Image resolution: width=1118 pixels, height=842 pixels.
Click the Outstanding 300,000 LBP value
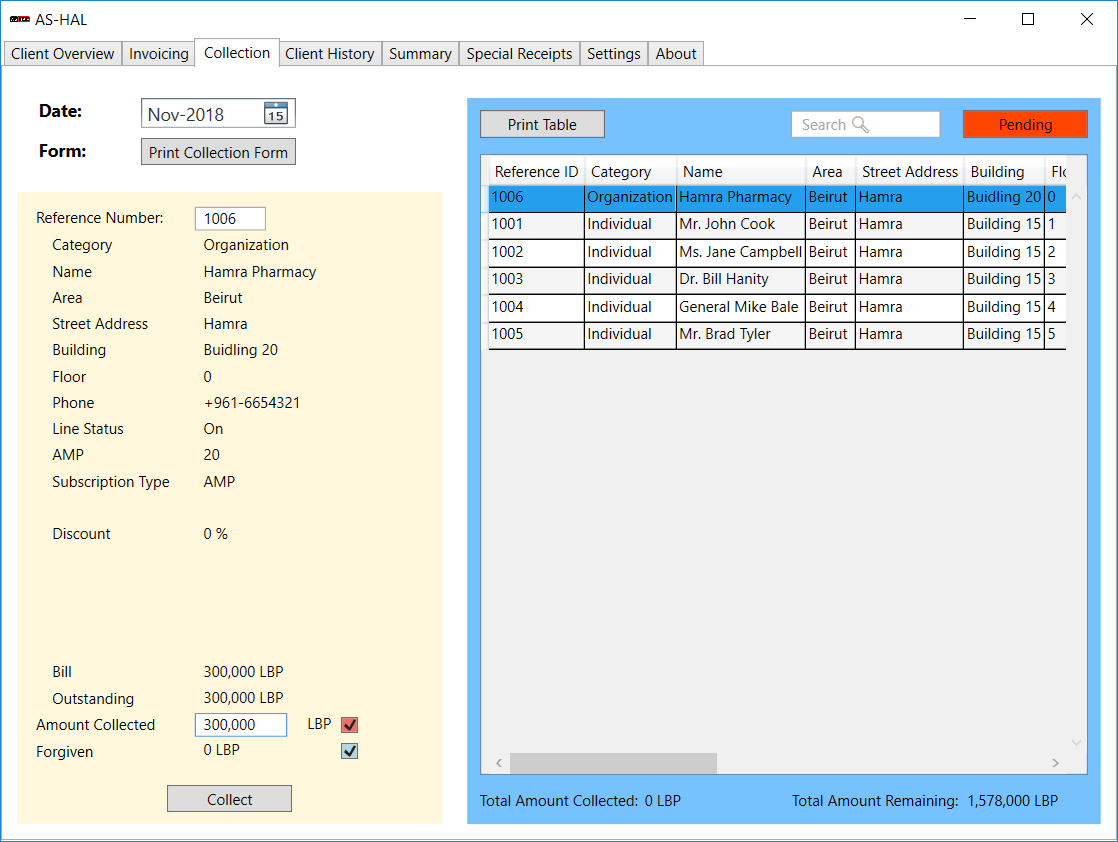tap(243, 698)
